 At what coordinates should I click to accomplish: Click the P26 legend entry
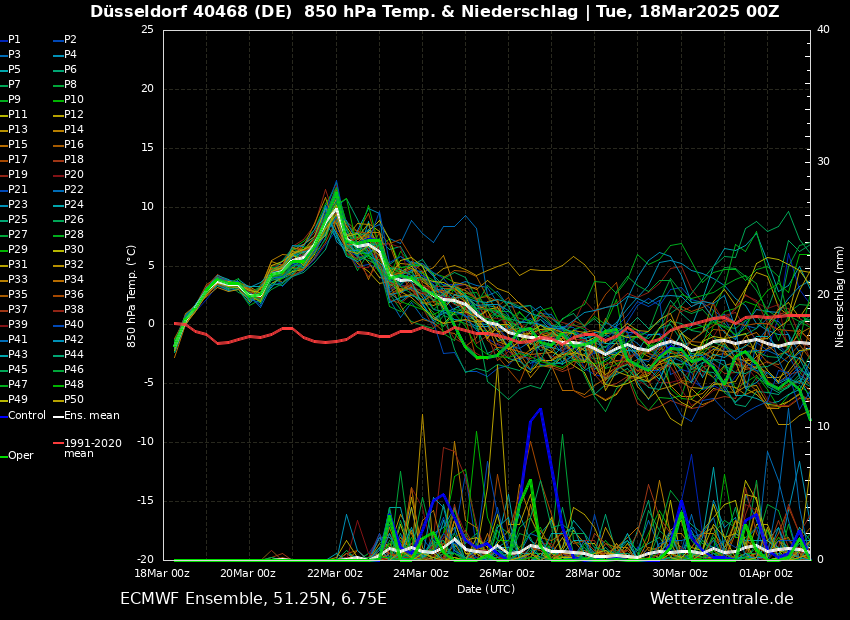click(x=73, y=220)
